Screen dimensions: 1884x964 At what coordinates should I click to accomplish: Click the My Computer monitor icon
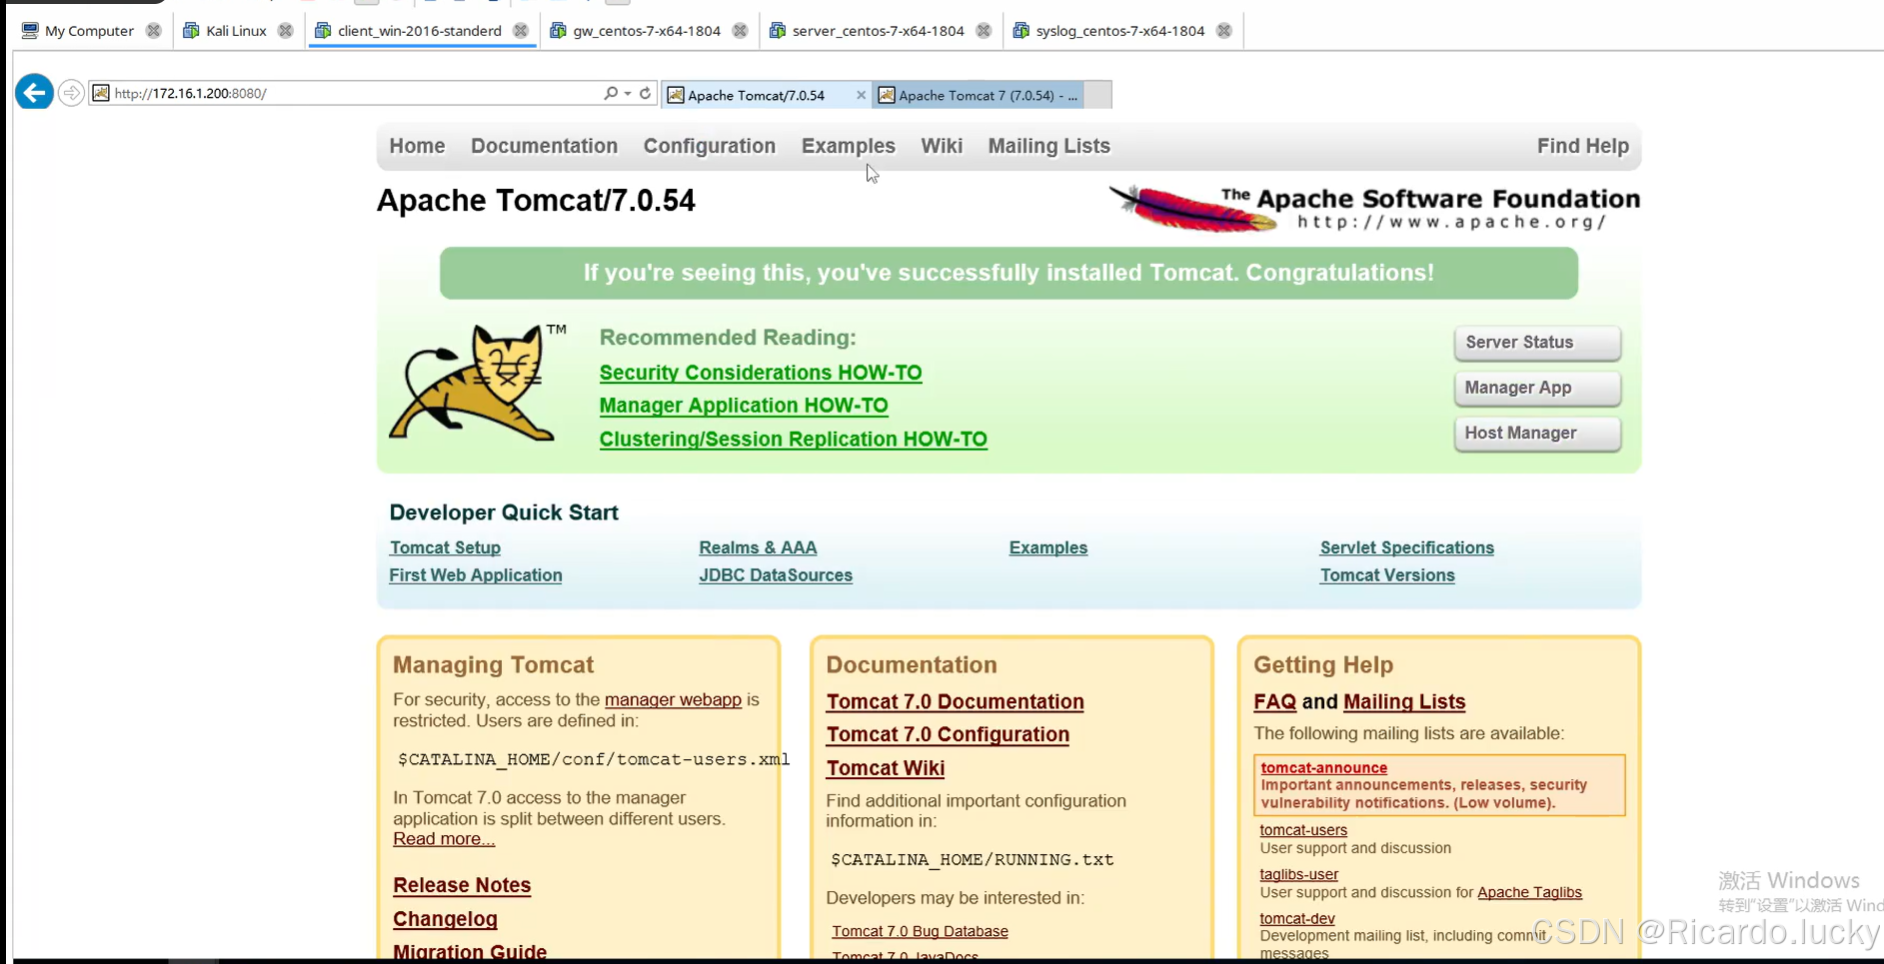coord(30,31)
